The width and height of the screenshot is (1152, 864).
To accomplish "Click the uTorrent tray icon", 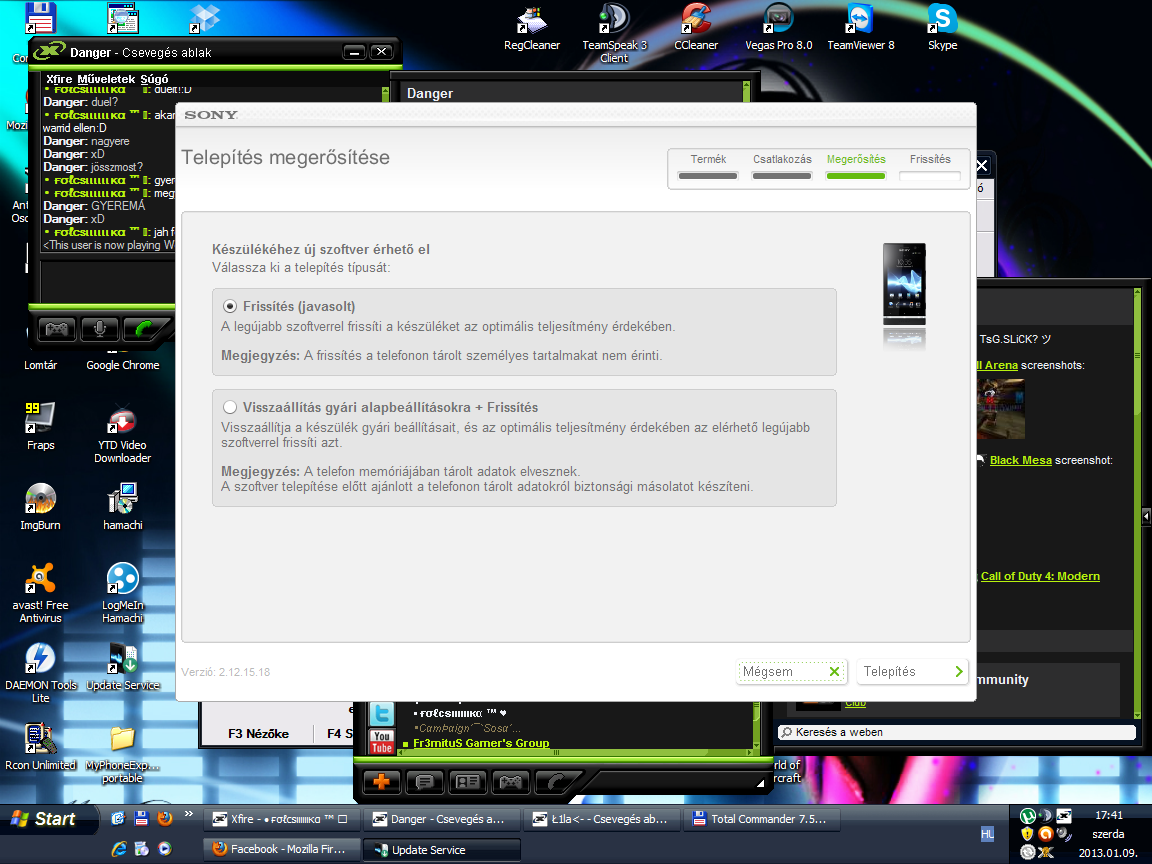I will [1028, 816].
